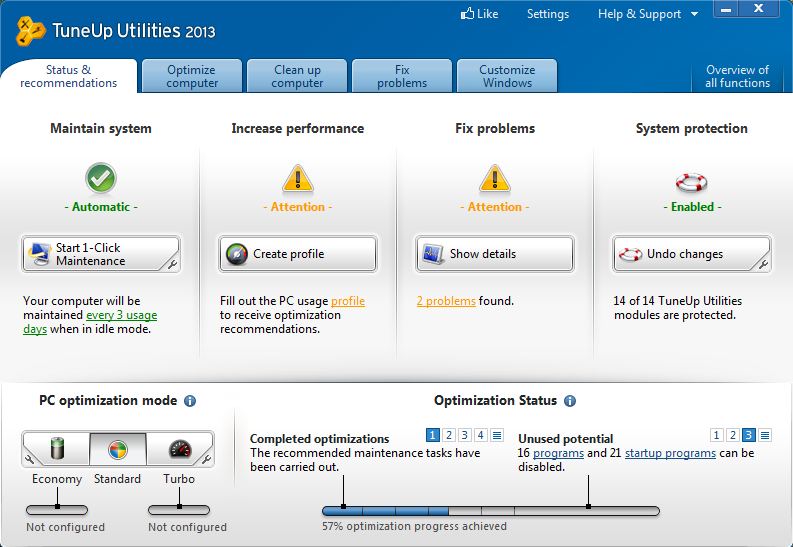Open the 'every 3 usage days' link
This screenshot has width=793, height=547.
pyautogui.click(x=121, y=315)
